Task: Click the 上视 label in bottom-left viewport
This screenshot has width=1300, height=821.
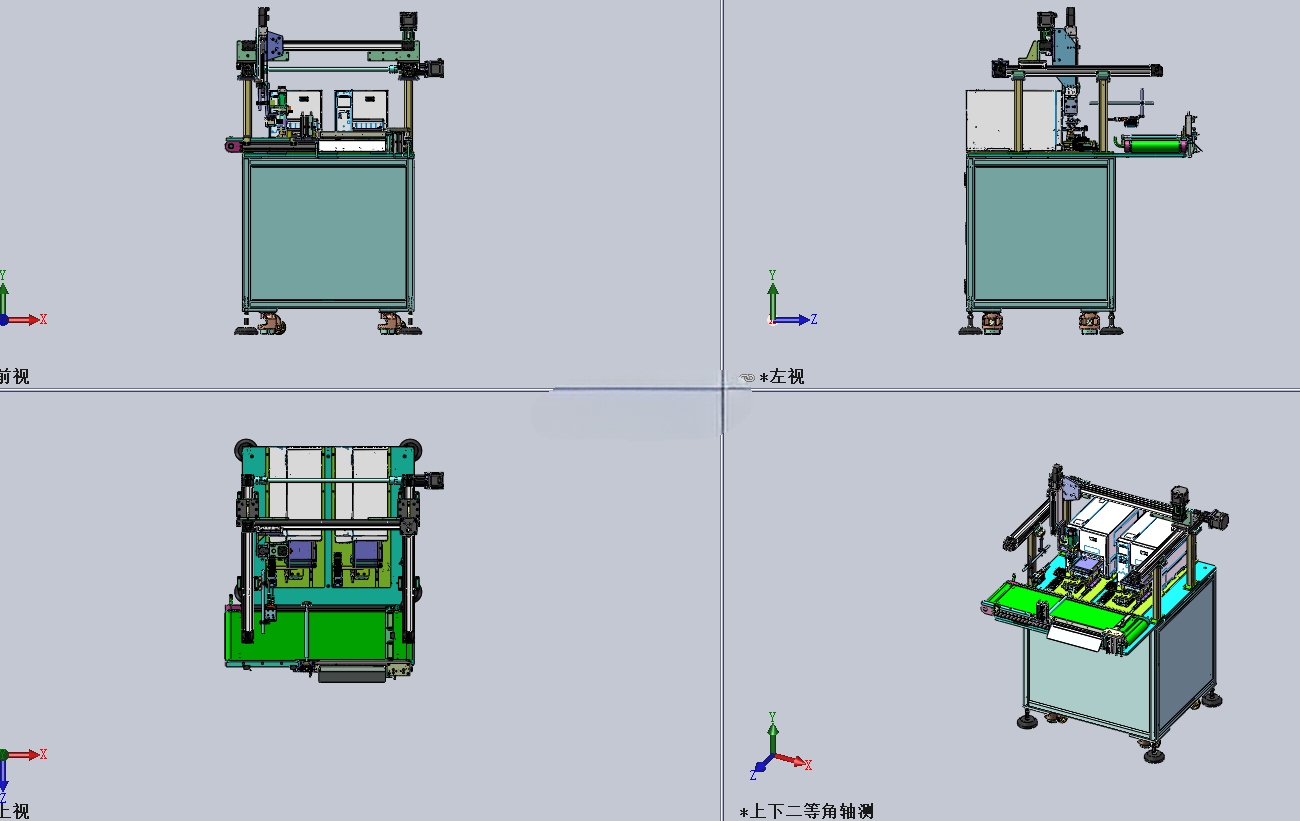Action: point(14,811)
